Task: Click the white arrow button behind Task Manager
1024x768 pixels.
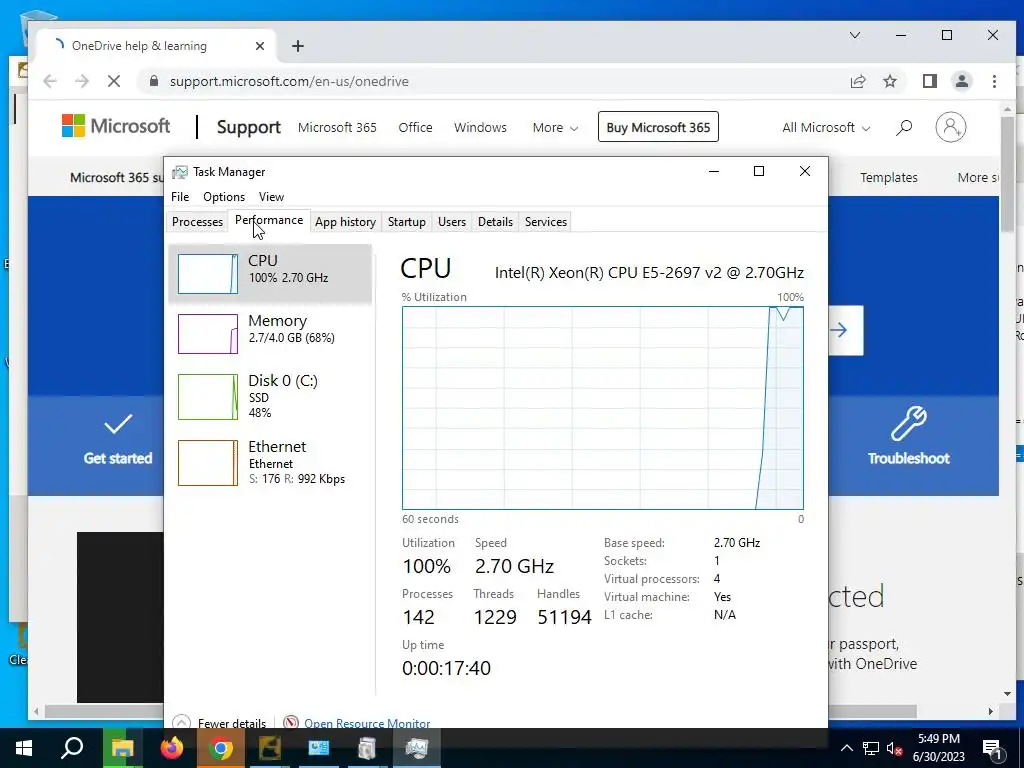Action: pyautogui.click(x=846, y=330)
